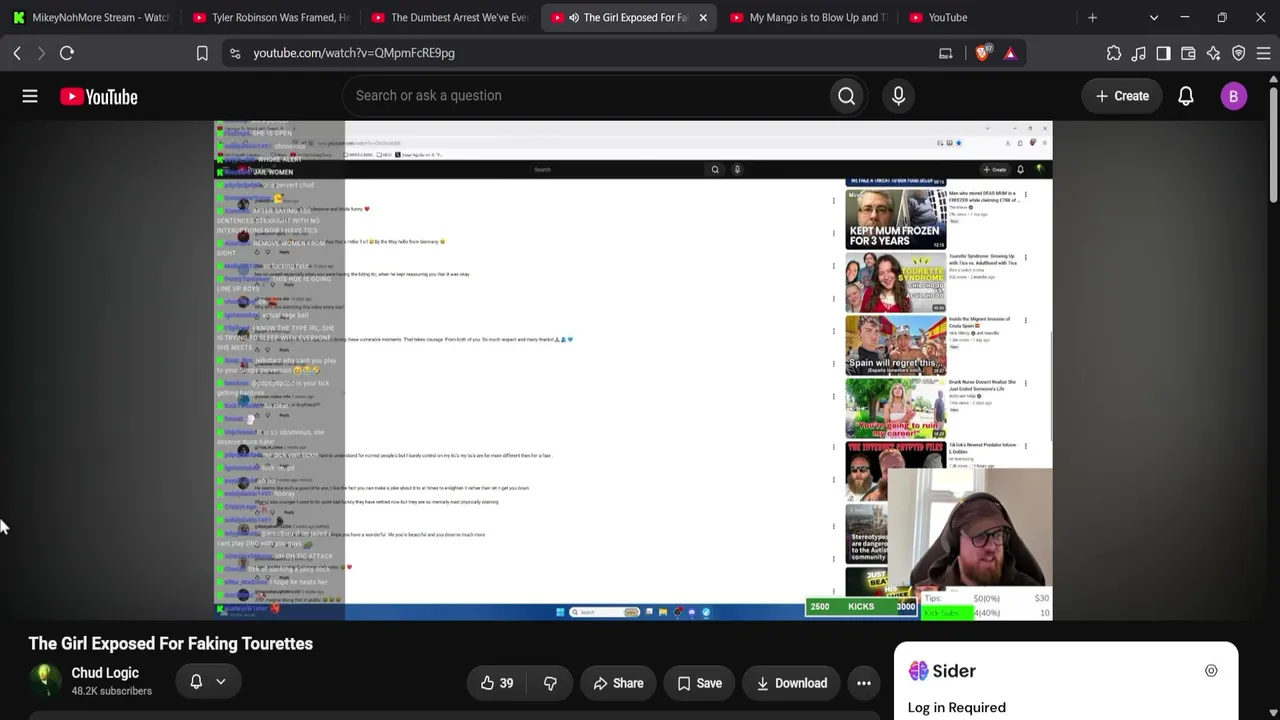Open the Leo AI sparkle icon
Viewport: 1280px width, 720px height.
point(1213,53)
